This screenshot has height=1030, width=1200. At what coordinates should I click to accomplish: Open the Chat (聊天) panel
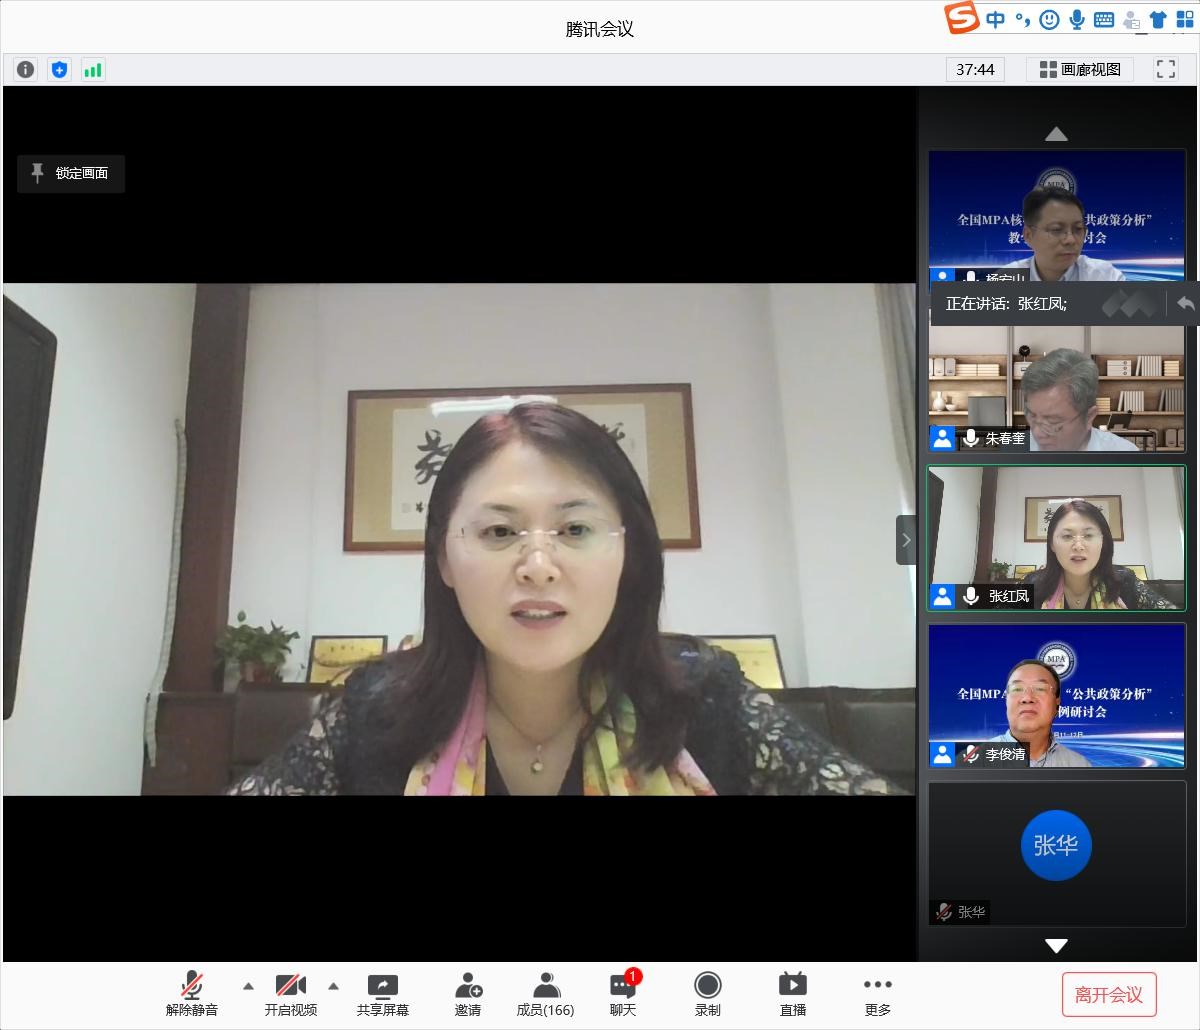[x=623, y=994]
